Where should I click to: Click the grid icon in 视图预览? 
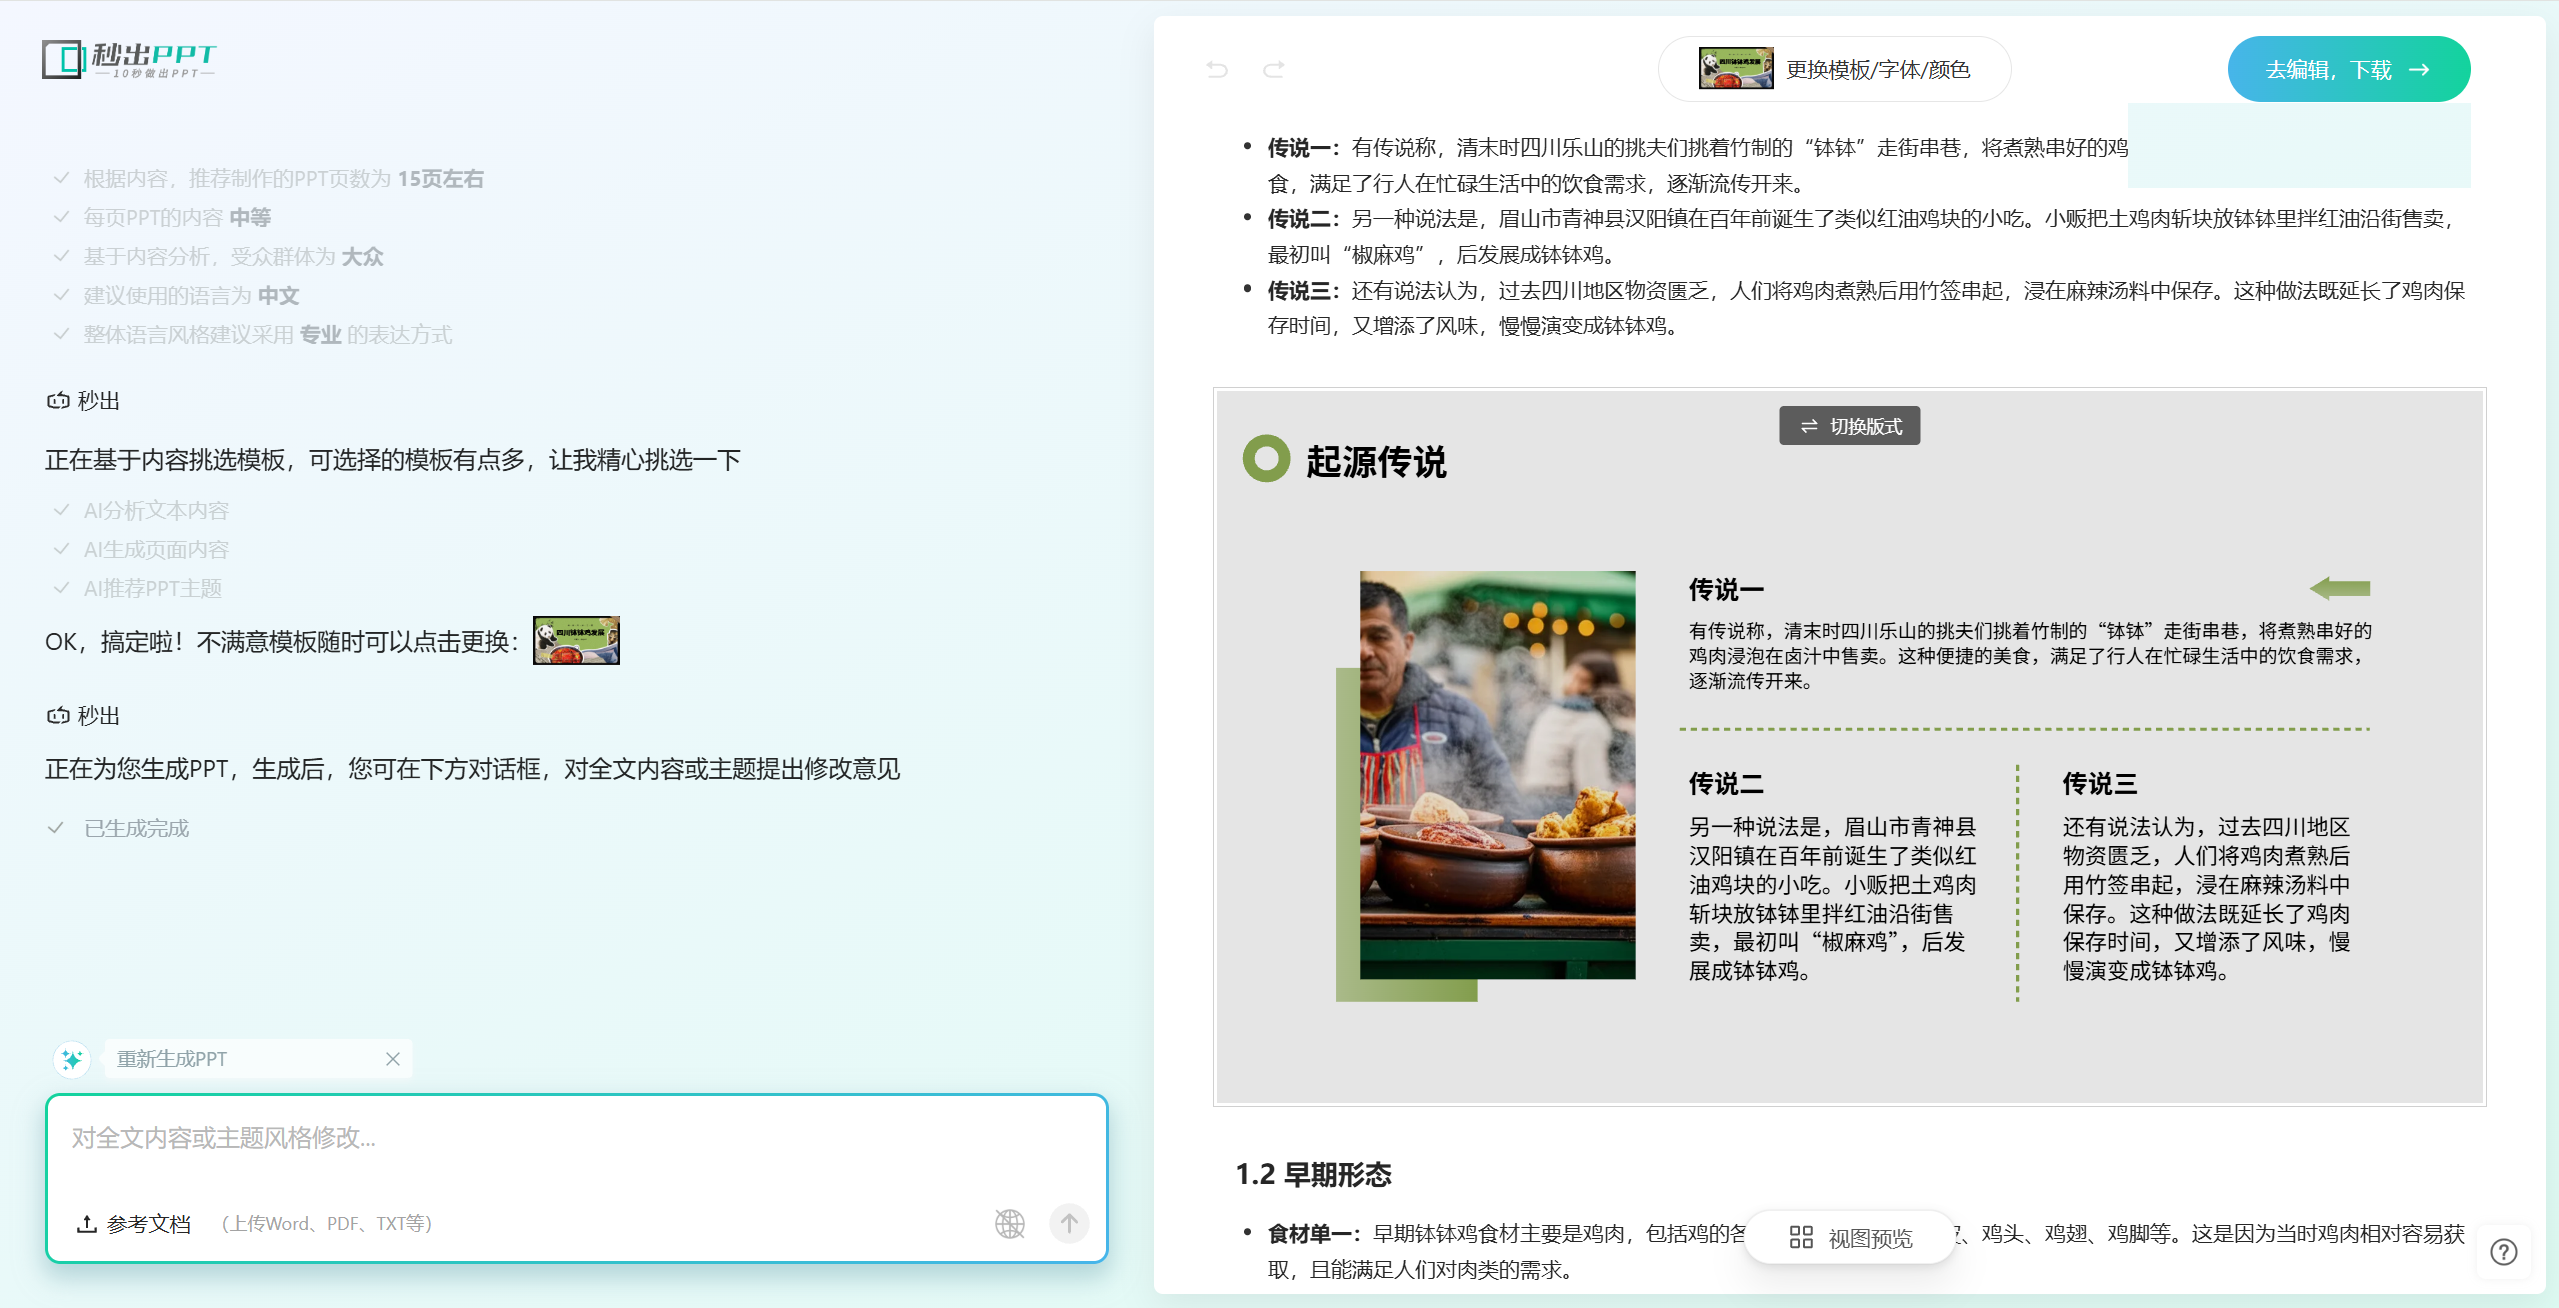1801,1238
